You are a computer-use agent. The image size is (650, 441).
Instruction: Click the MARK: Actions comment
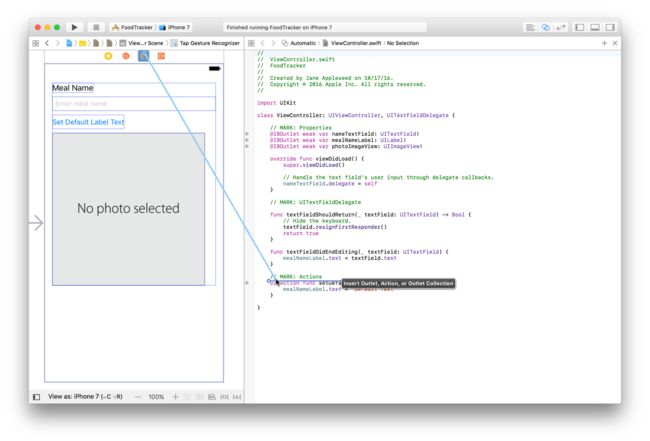pos(296,276)
